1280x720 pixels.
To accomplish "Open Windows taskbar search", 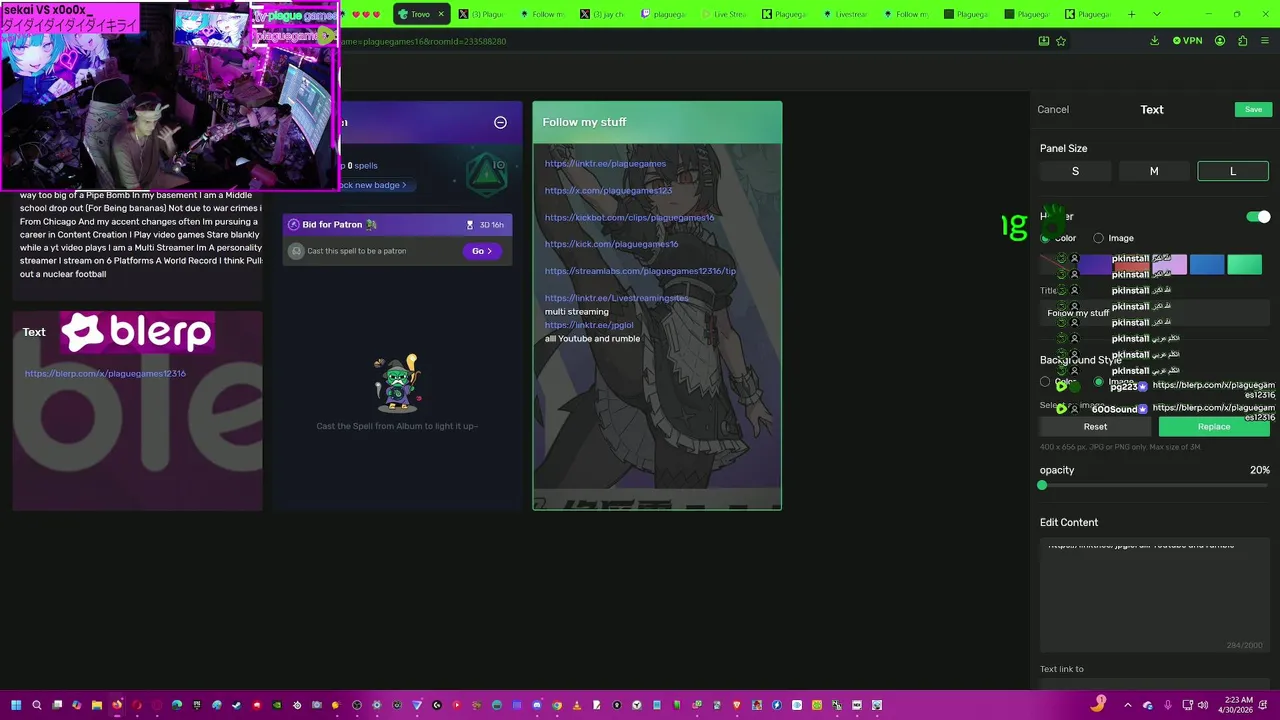I will (37, 705).
